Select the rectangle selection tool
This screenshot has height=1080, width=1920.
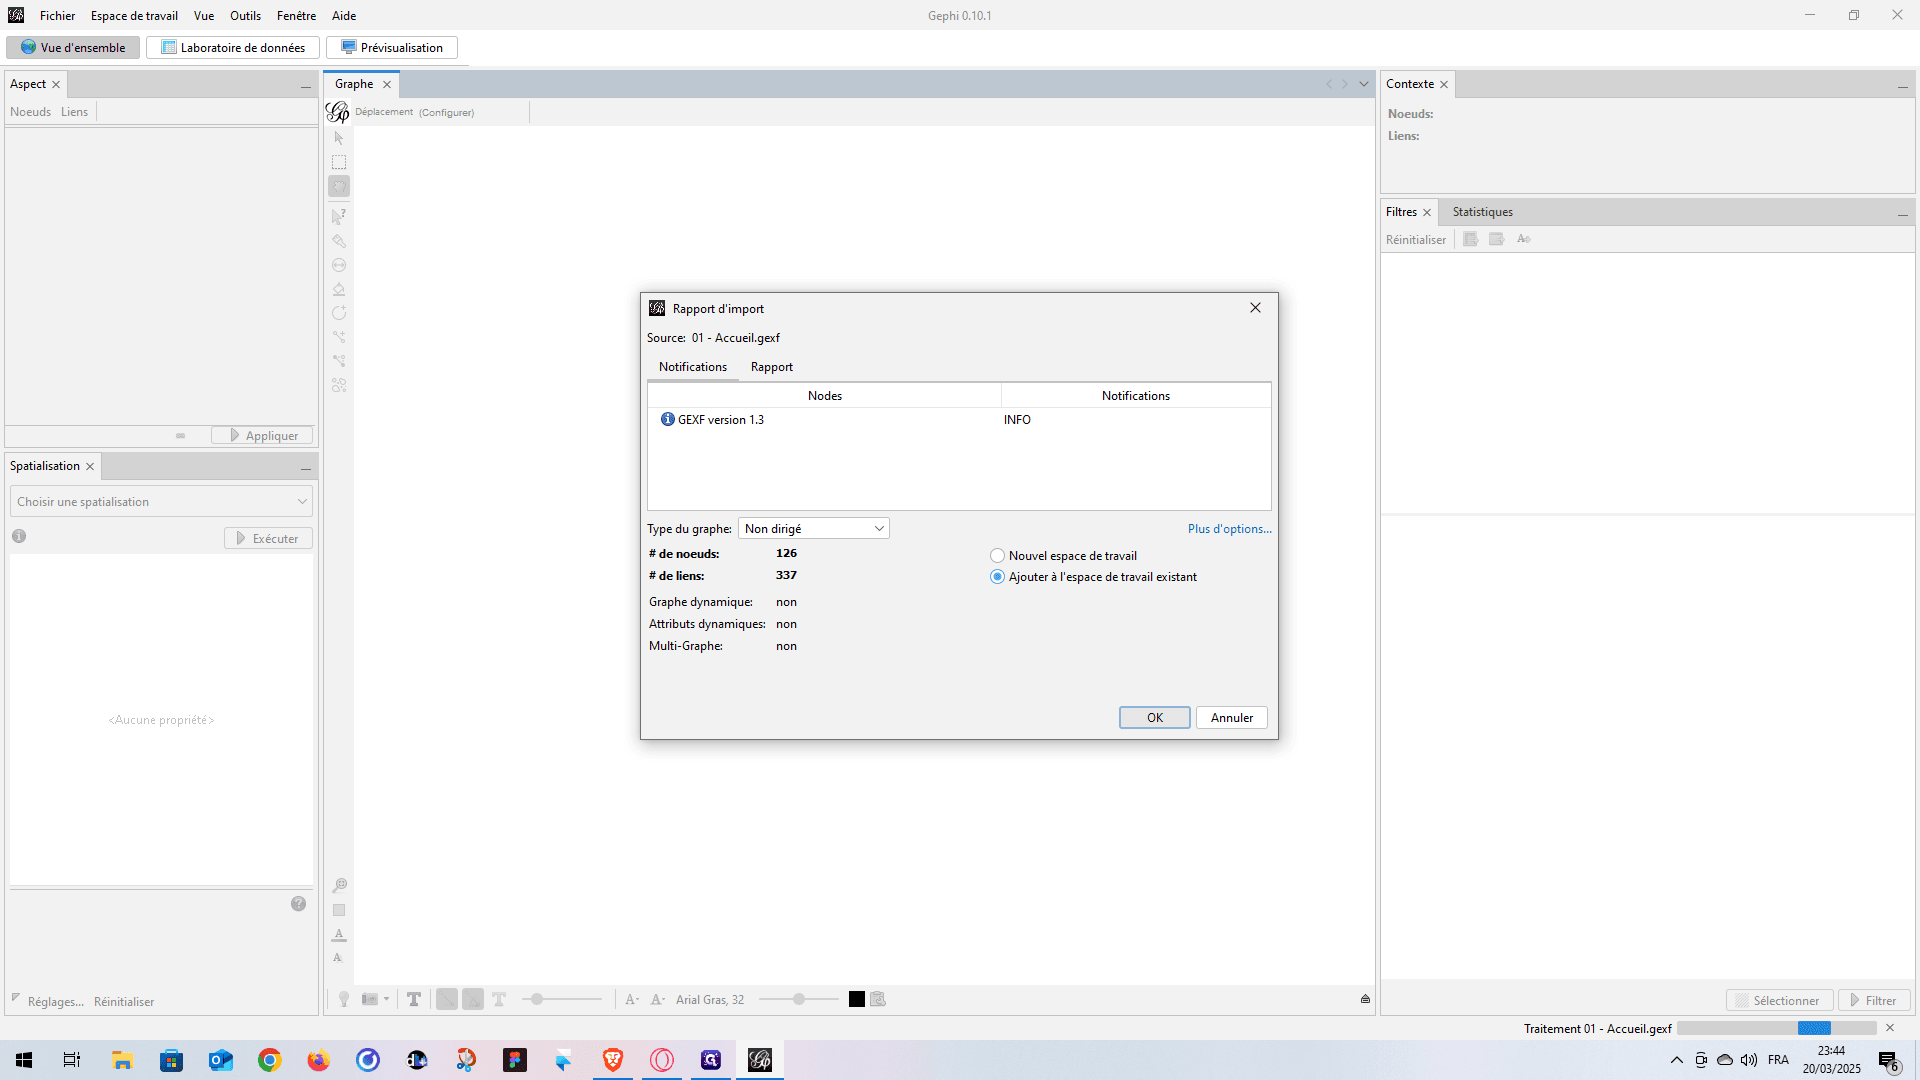pos(339,162)
